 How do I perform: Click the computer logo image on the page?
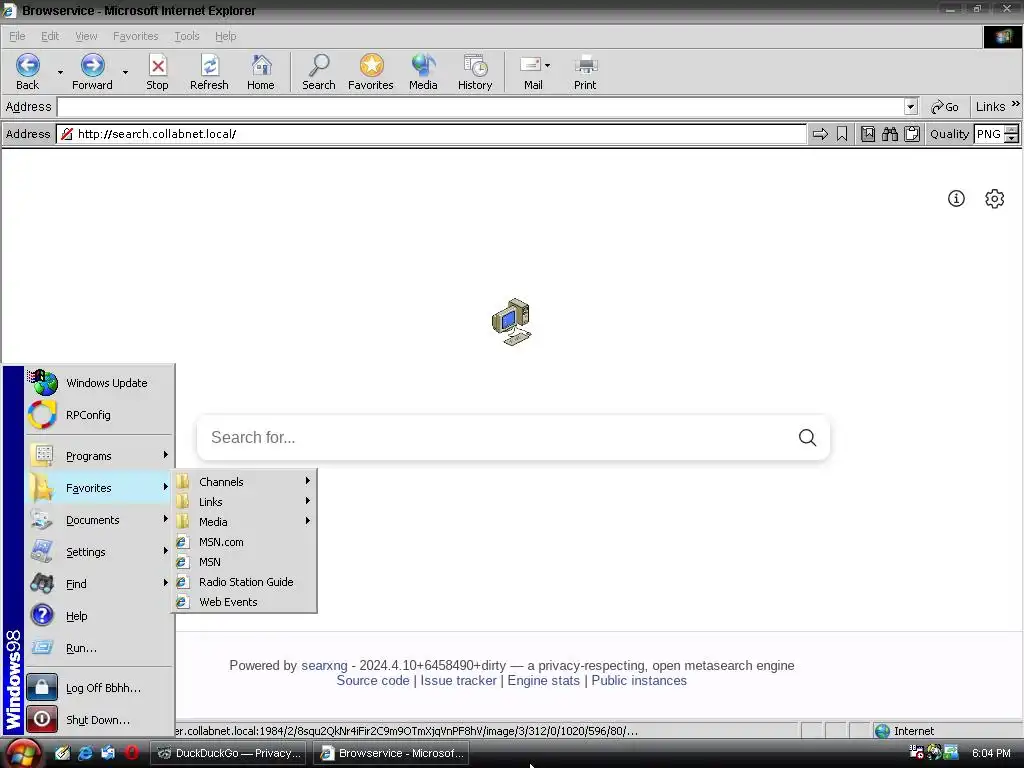click(511, 322)
